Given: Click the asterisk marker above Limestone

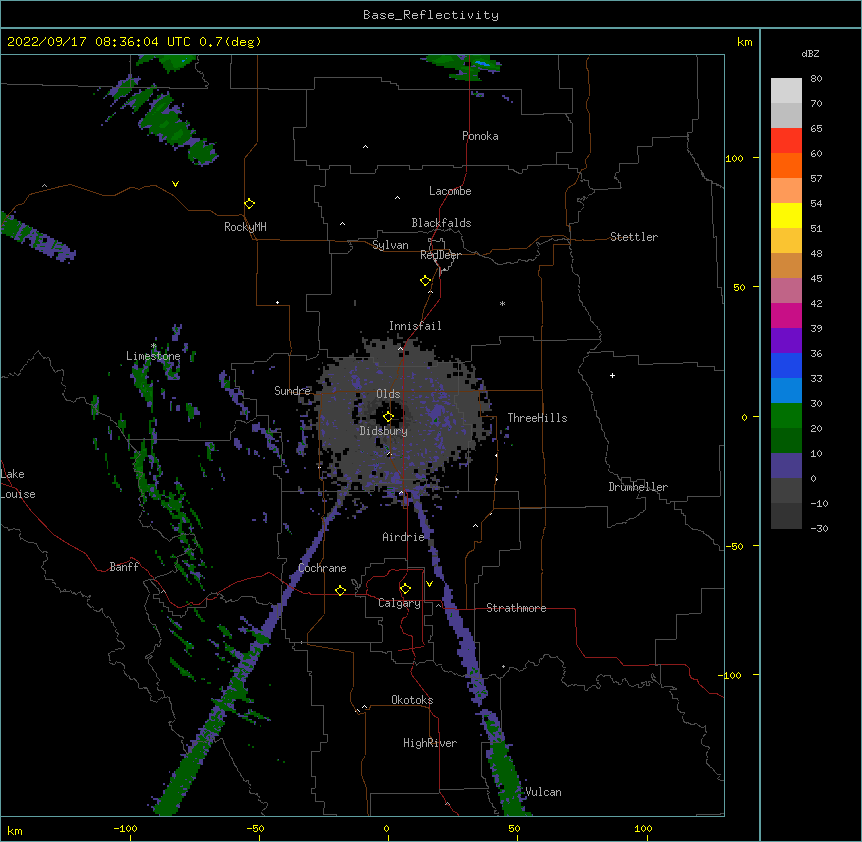Looking at the screenshot, I should (153, 346).
